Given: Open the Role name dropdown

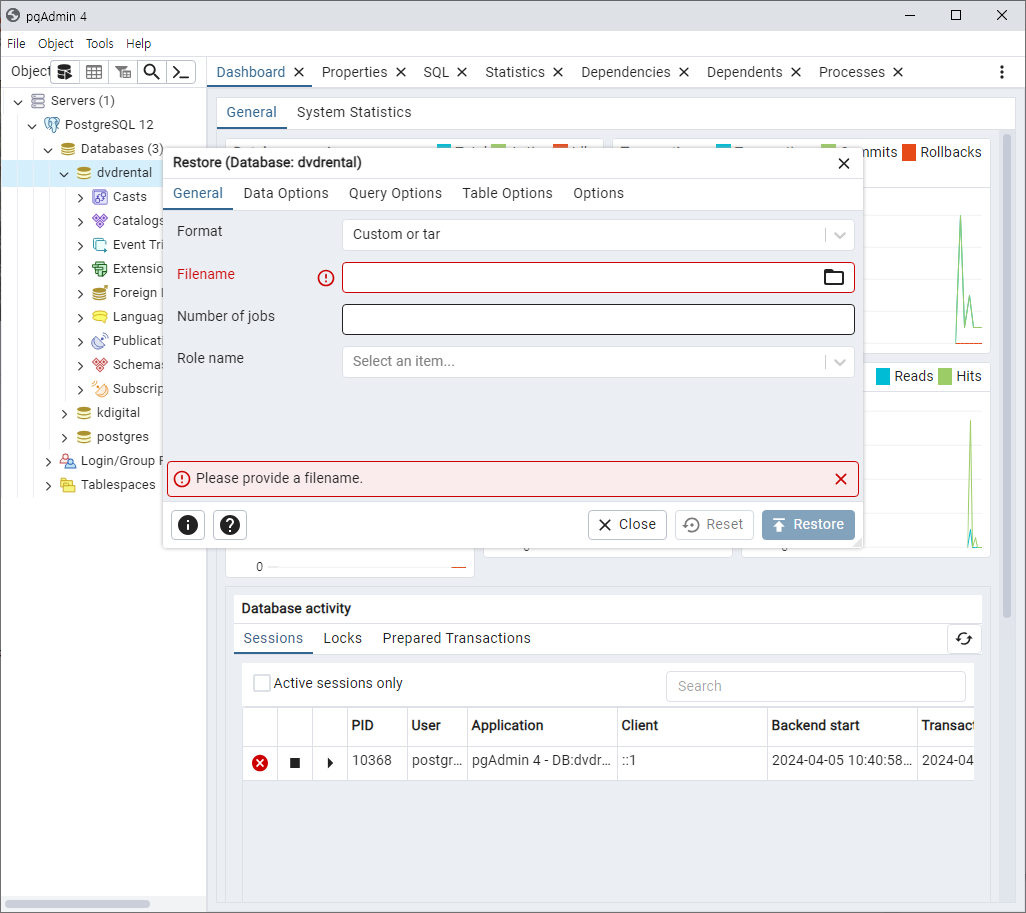Looking at the screenshot, I should pyautogui.click(x=598, y=362).
